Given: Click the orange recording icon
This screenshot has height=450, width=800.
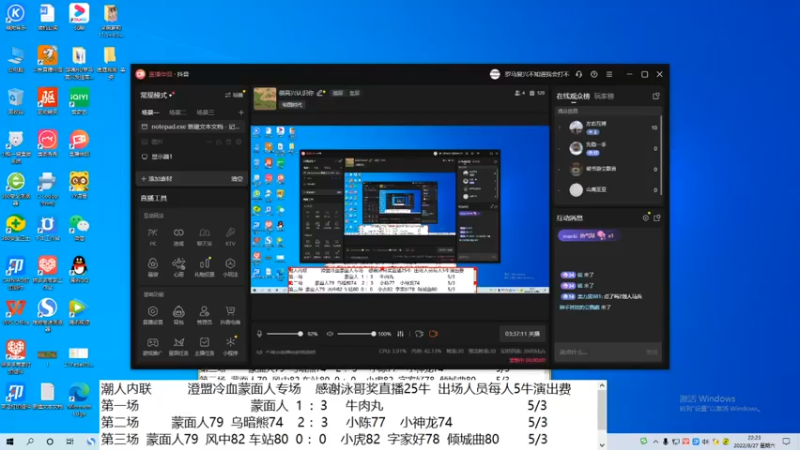Looking at the screenshot, I should point(433,334).
